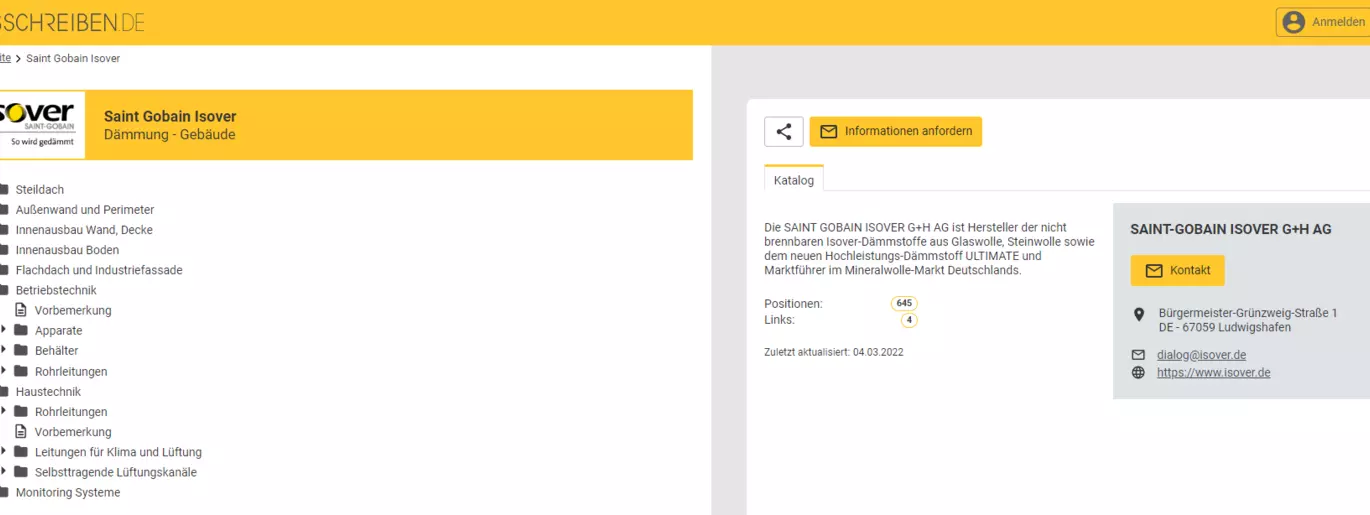
Task: Expand the Selbsttragende Lüftungskanäle arrow
Action: [3, 472]
